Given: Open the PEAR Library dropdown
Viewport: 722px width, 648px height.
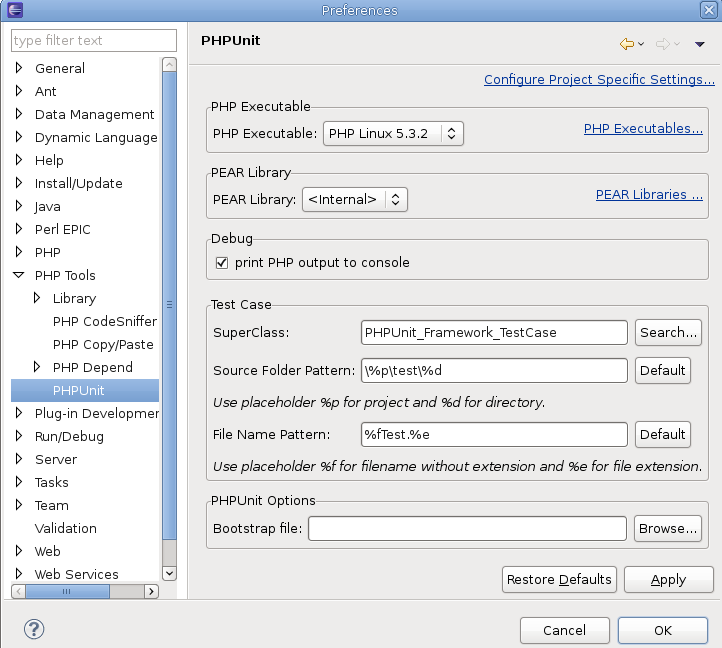Looking at the screenshot, I should tap(354, 199).
